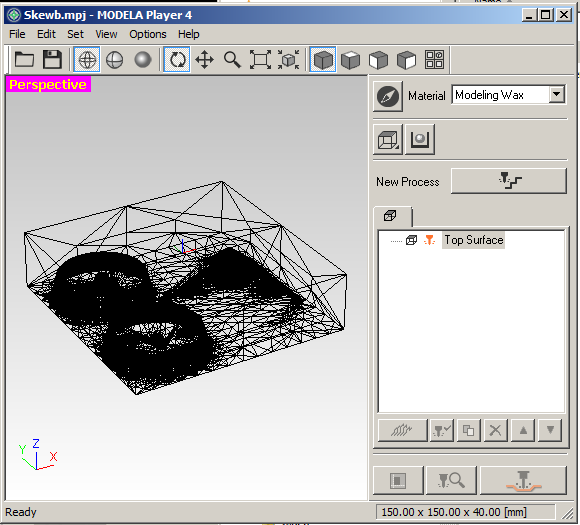Click the cube icon beside Top Surface
580x525 pixels.
click(x=411, y=240)
